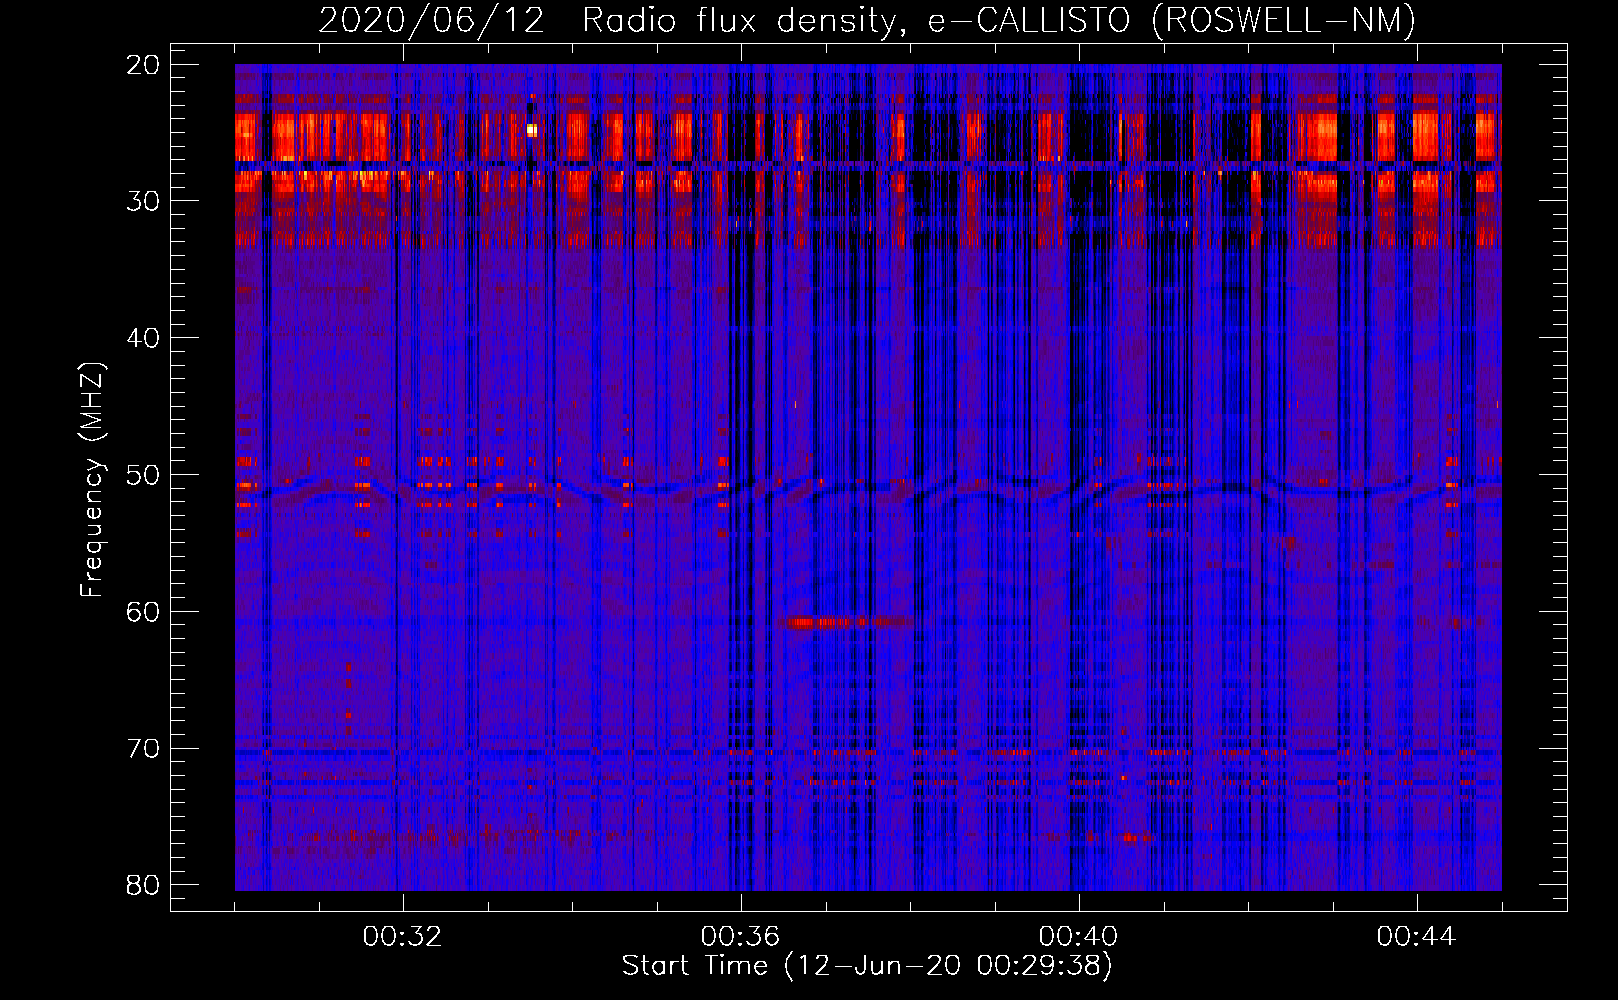This screenshot has height=1000, width=1618.
Task: Click the 00:44 time tick label
Action: pos(1416,937)
